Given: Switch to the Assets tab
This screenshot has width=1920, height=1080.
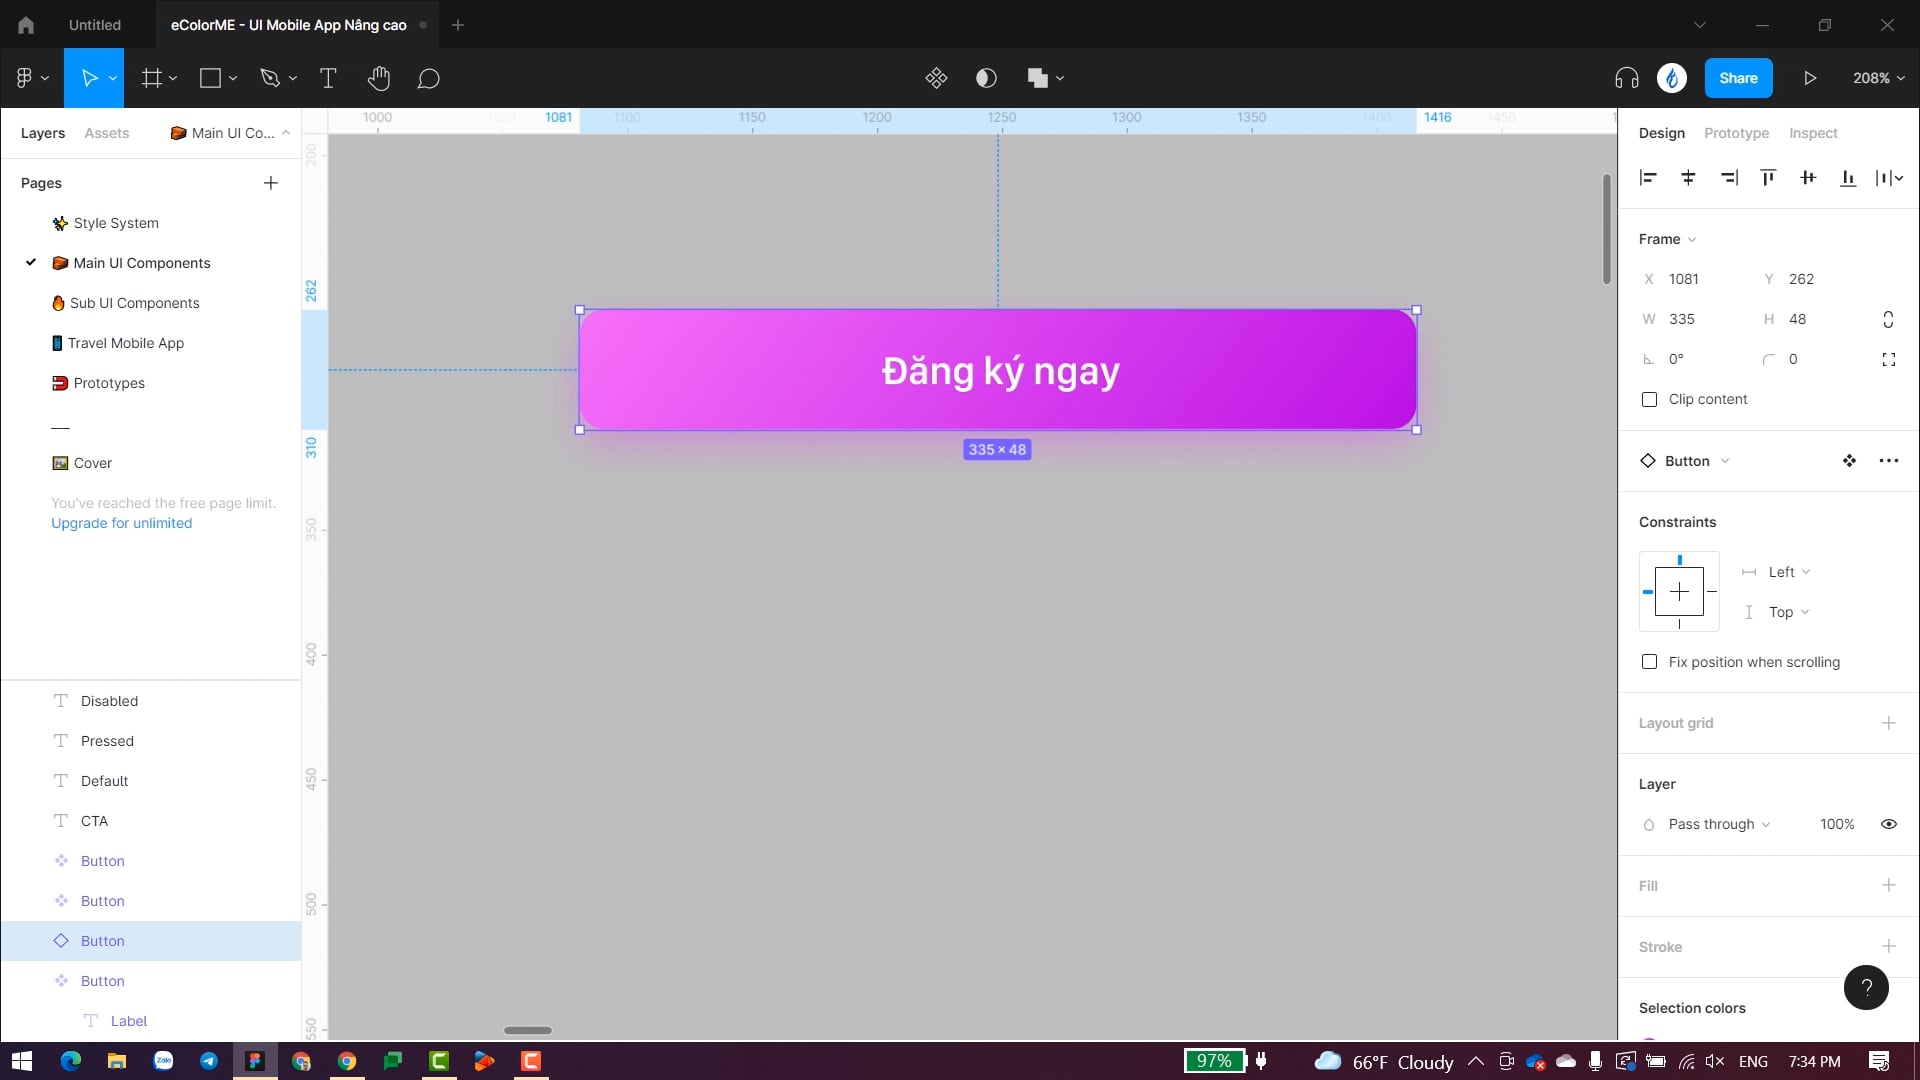Looking at the screenshot, I should click(106, 133).
